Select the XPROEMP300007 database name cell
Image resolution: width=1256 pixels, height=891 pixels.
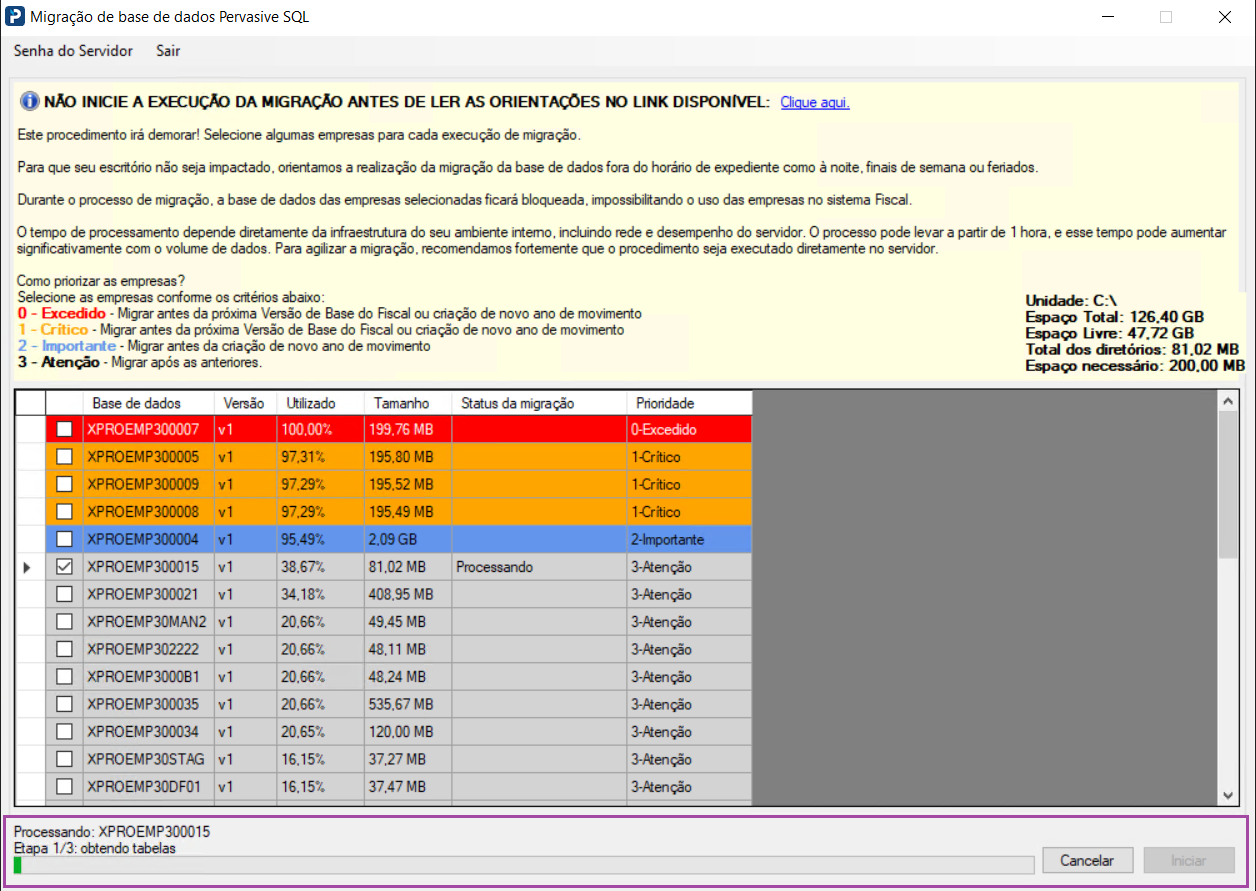[x=149, y=429]
